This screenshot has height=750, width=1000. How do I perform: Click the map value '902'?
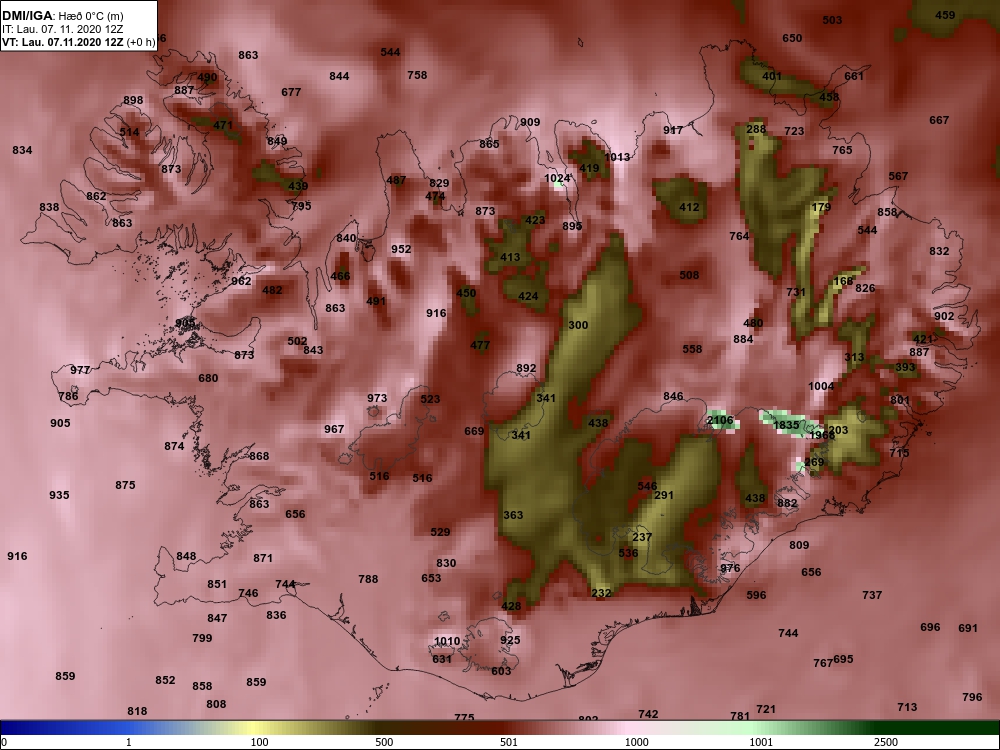click(944, 316)
